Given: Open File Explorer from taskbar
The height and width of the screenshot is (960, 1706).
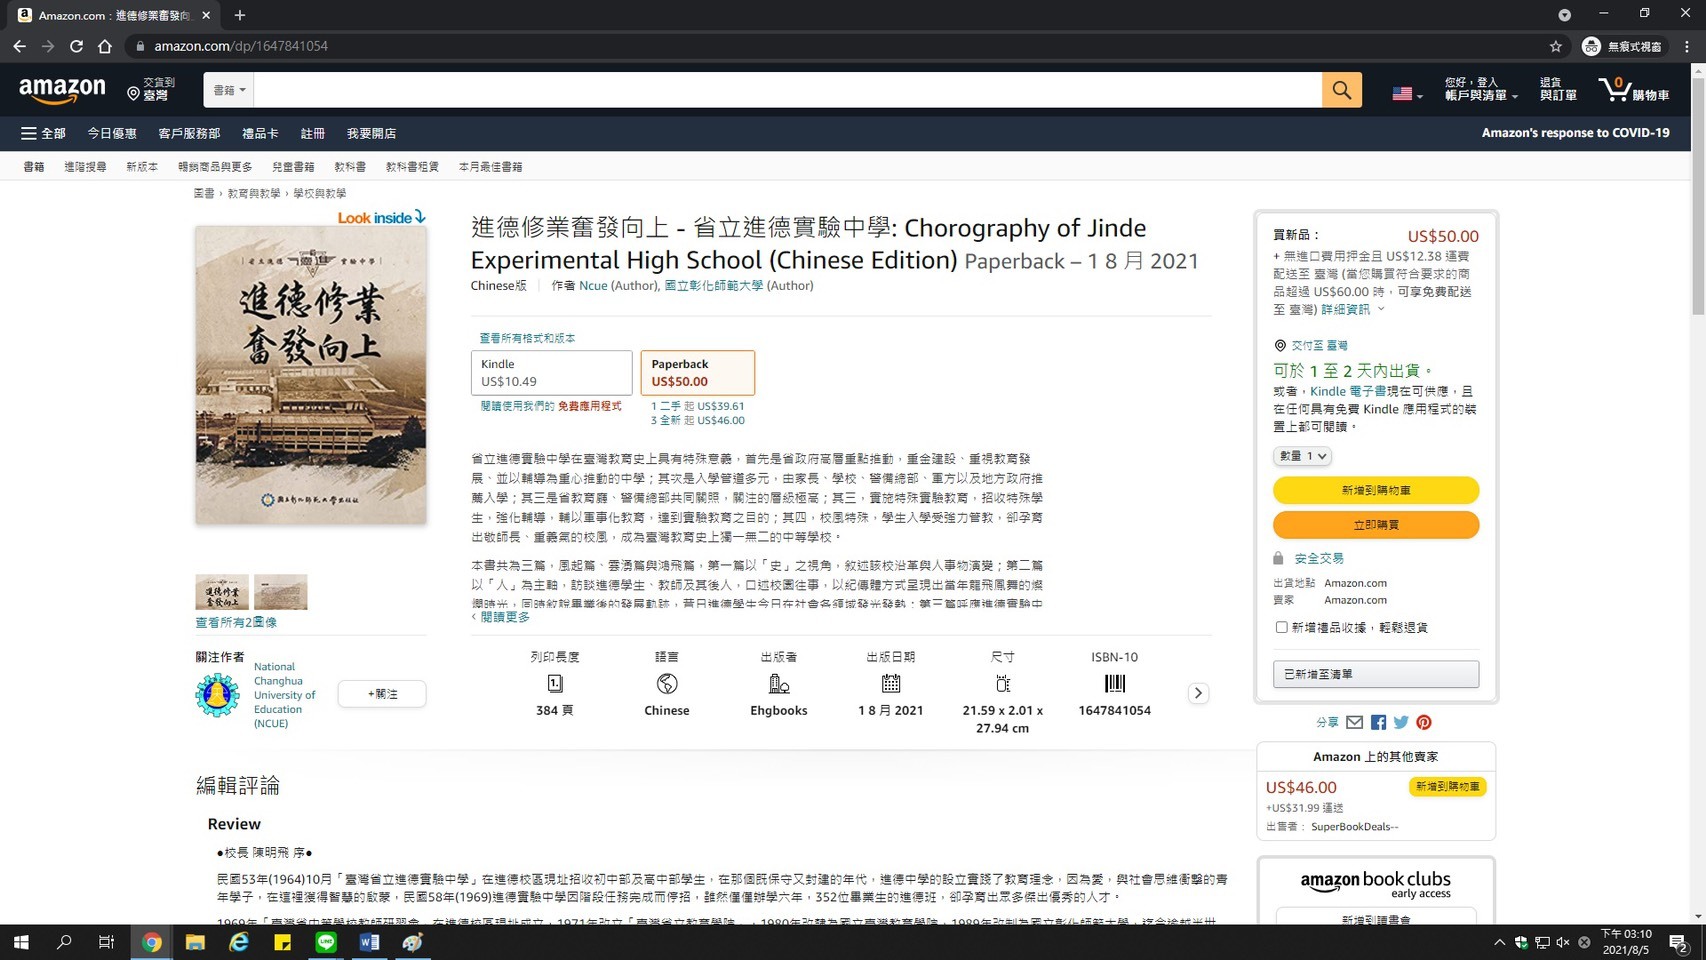Looking at the screenshot, I should [195, 942].
